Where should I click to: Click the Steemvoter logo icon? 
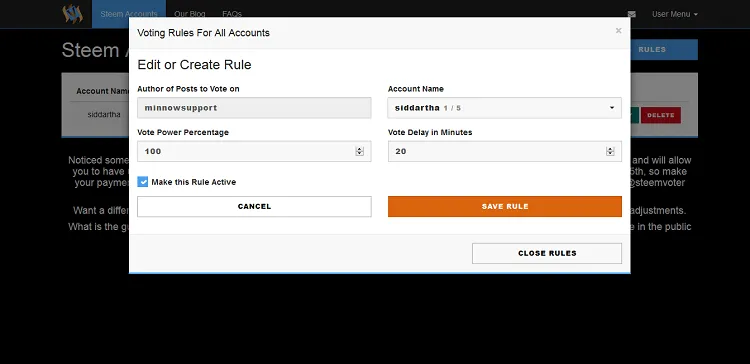tap(73, 13)
